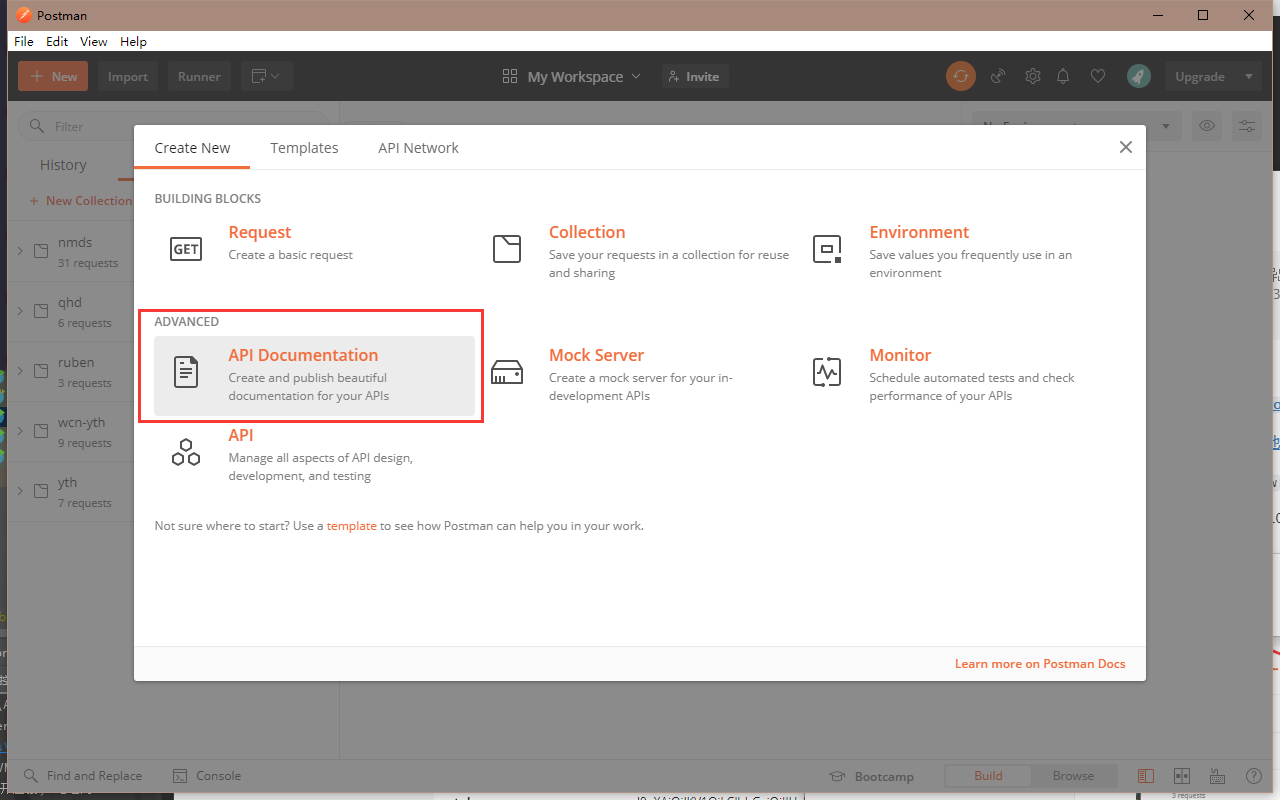This screenshot has height=800, width=1280.
Task: Open the help question mark icon
Action: click(x=1254, y=776)
